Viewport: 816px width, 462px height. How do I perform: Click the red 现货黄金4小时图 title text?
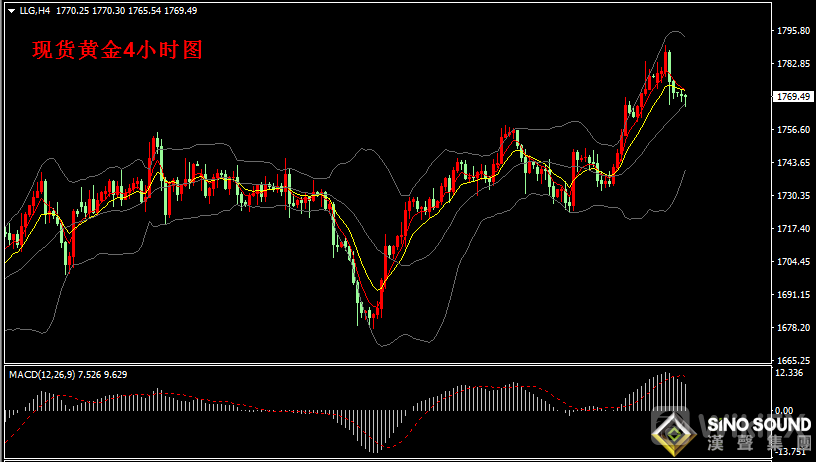coord(117,50)
